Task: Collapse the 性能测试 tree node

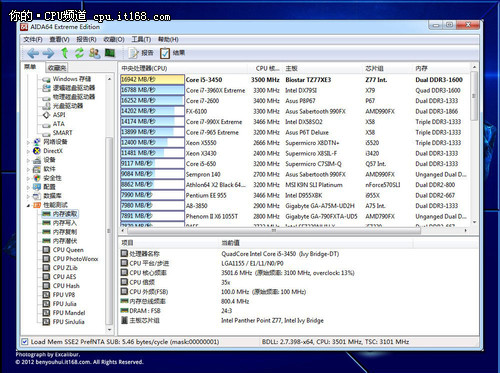Action: coord(28,205)
